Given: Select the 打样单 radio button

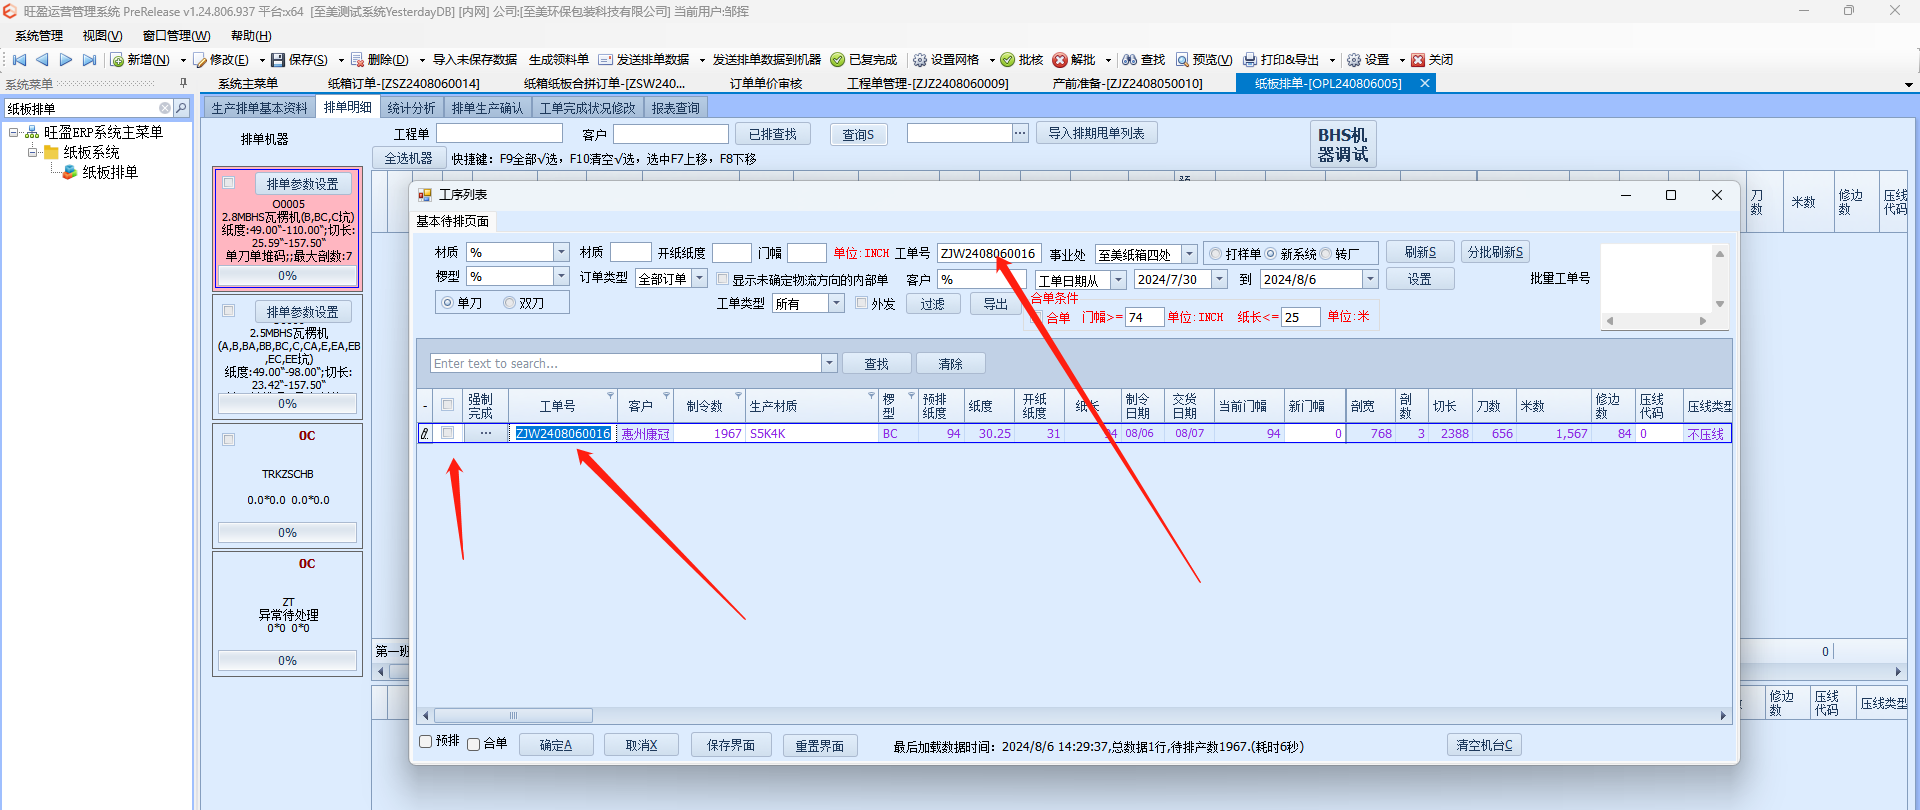Looking at the screenshot, I should pos(1216,254).
